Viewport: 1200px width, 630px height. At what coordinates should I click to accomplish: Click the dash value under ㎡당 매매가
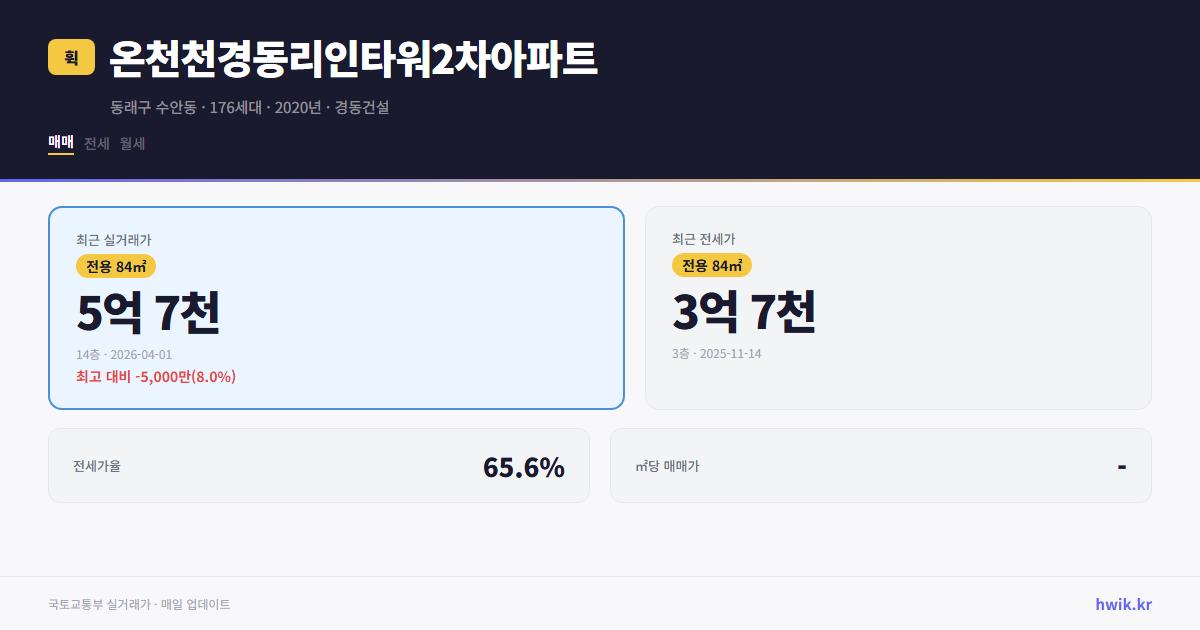pos(1119,465)
